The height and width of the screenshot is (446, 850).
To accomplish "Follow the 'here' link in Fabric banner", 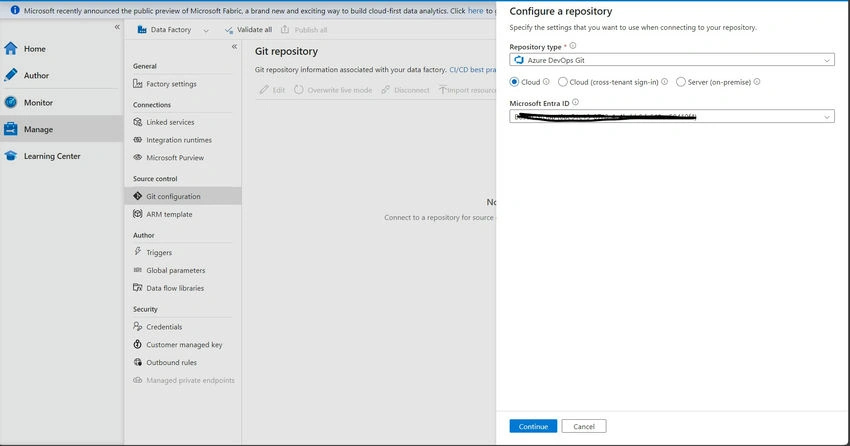I will tap(475, 10).
